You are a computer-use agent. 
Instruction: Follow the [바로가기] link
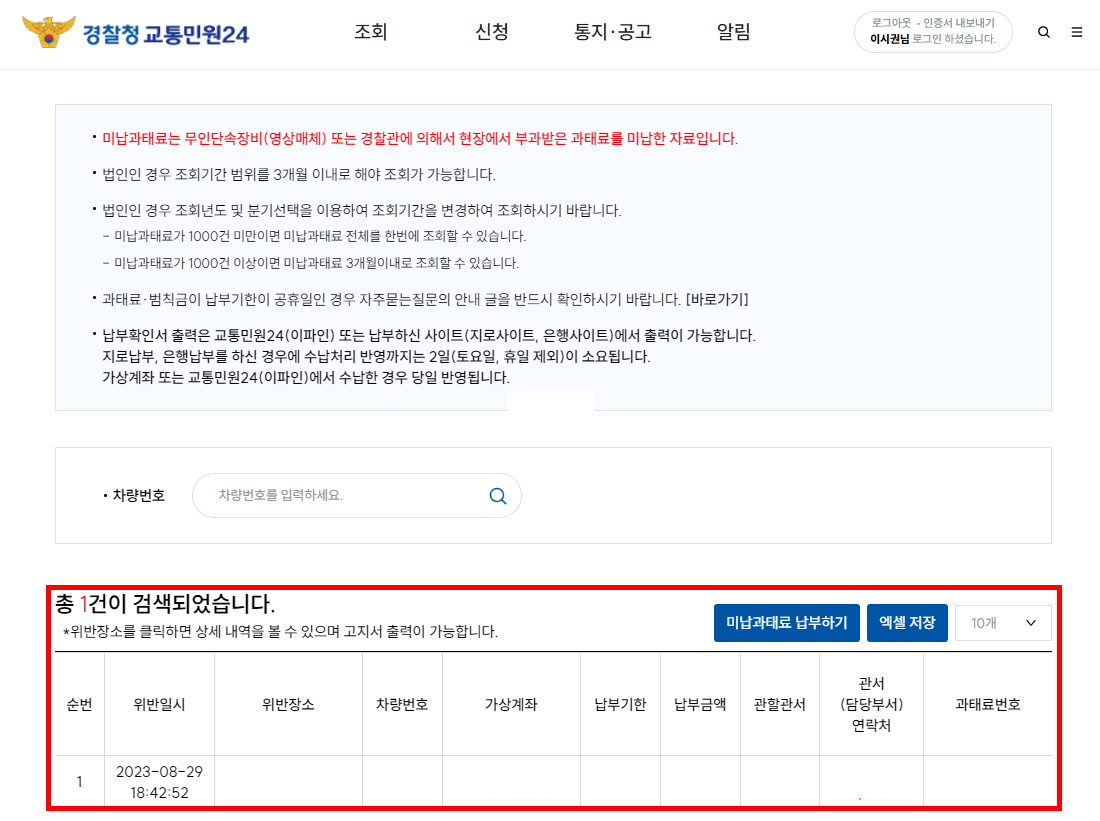click(x=717, y=300)
